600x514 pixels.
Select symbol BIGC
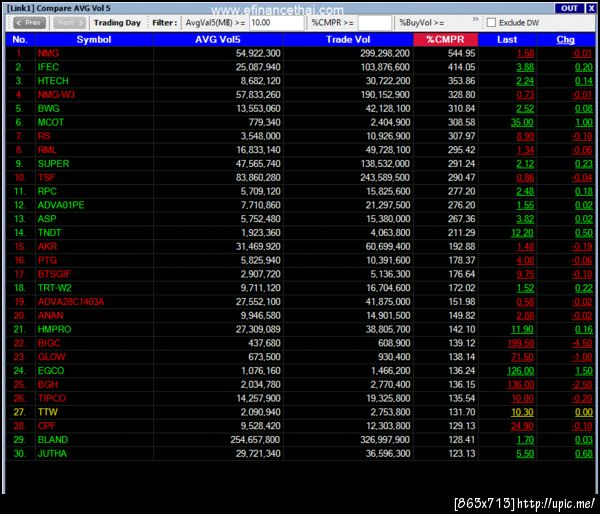[49, 343]
